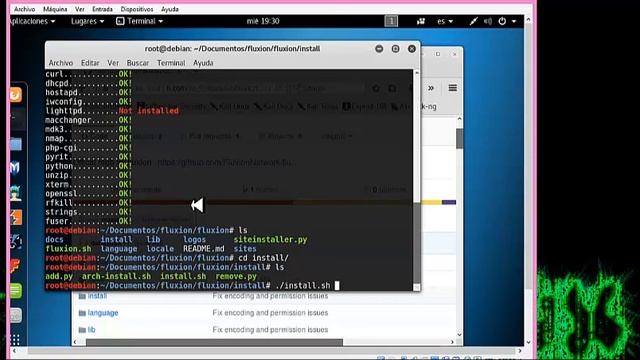Screen dimensions: 640x360
Task: Open the VirtualBox Ver menu
Action: coord(80,9)
